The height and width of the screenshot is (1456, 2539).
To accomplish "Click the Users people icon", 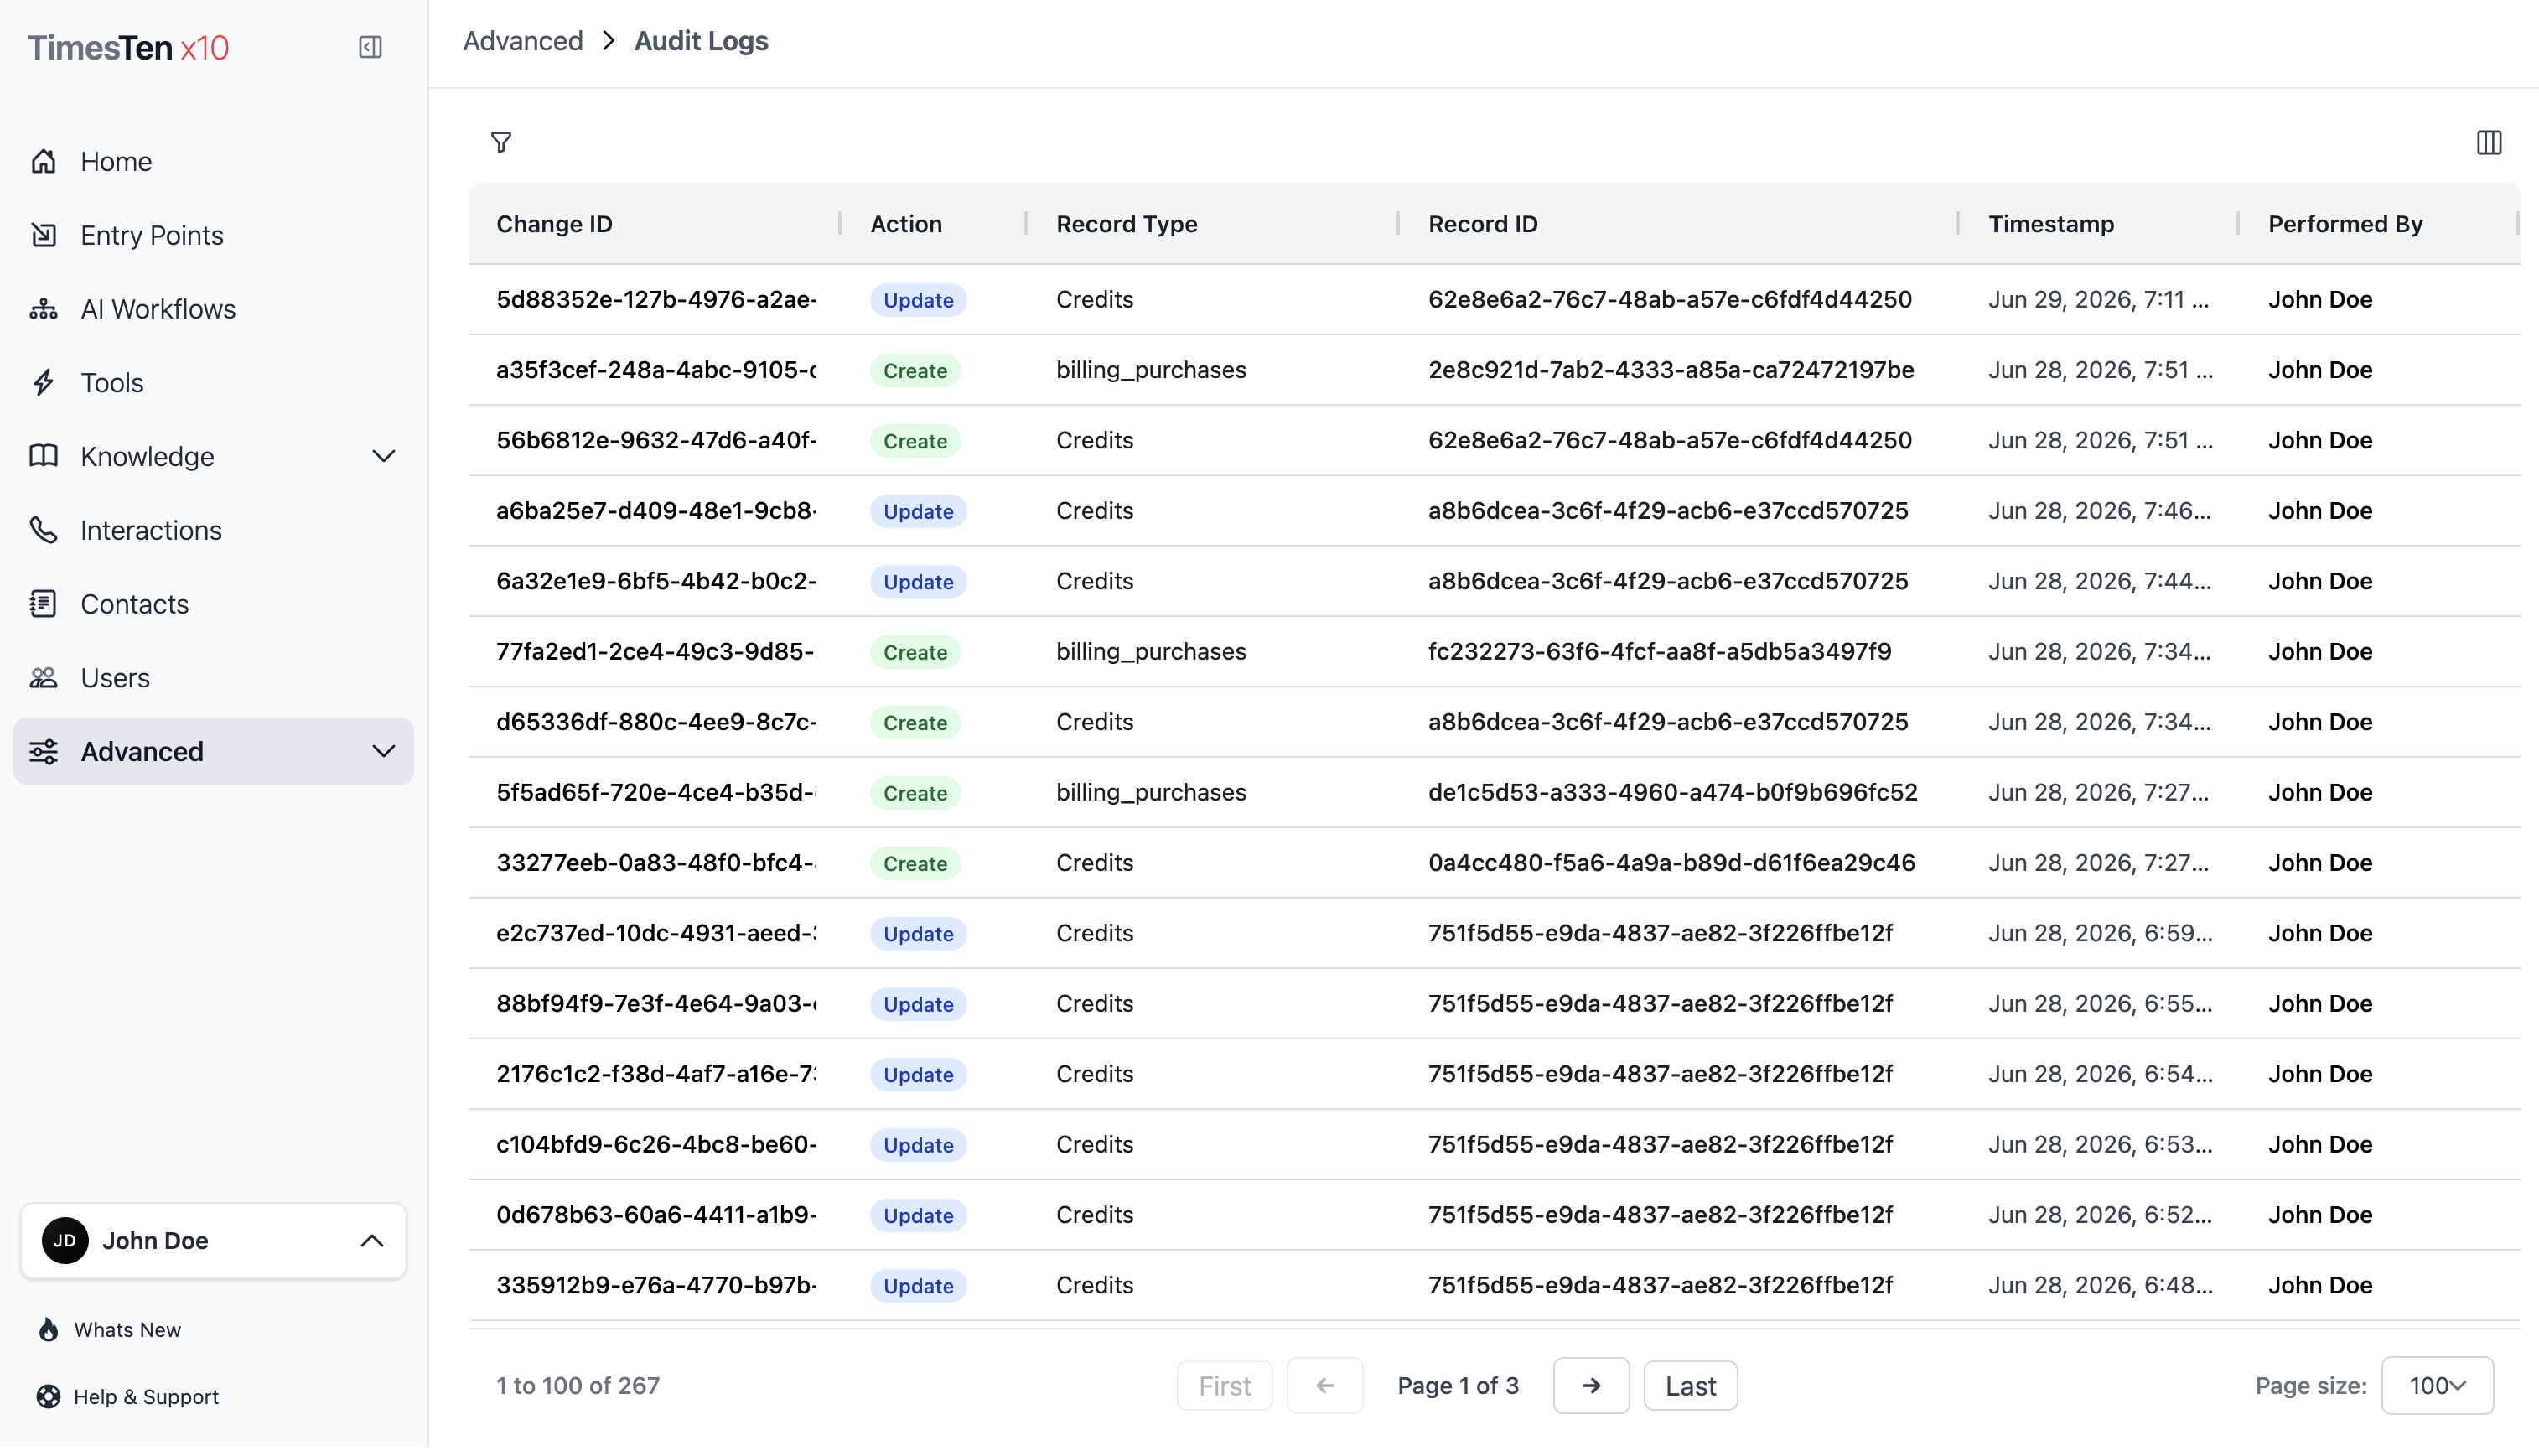I will click(43, 678).
